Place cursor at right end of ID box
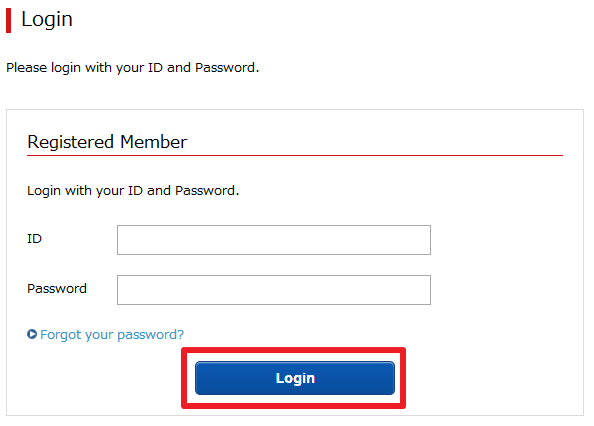The width and height of the screenshot is (594, 426). point(424,240)
